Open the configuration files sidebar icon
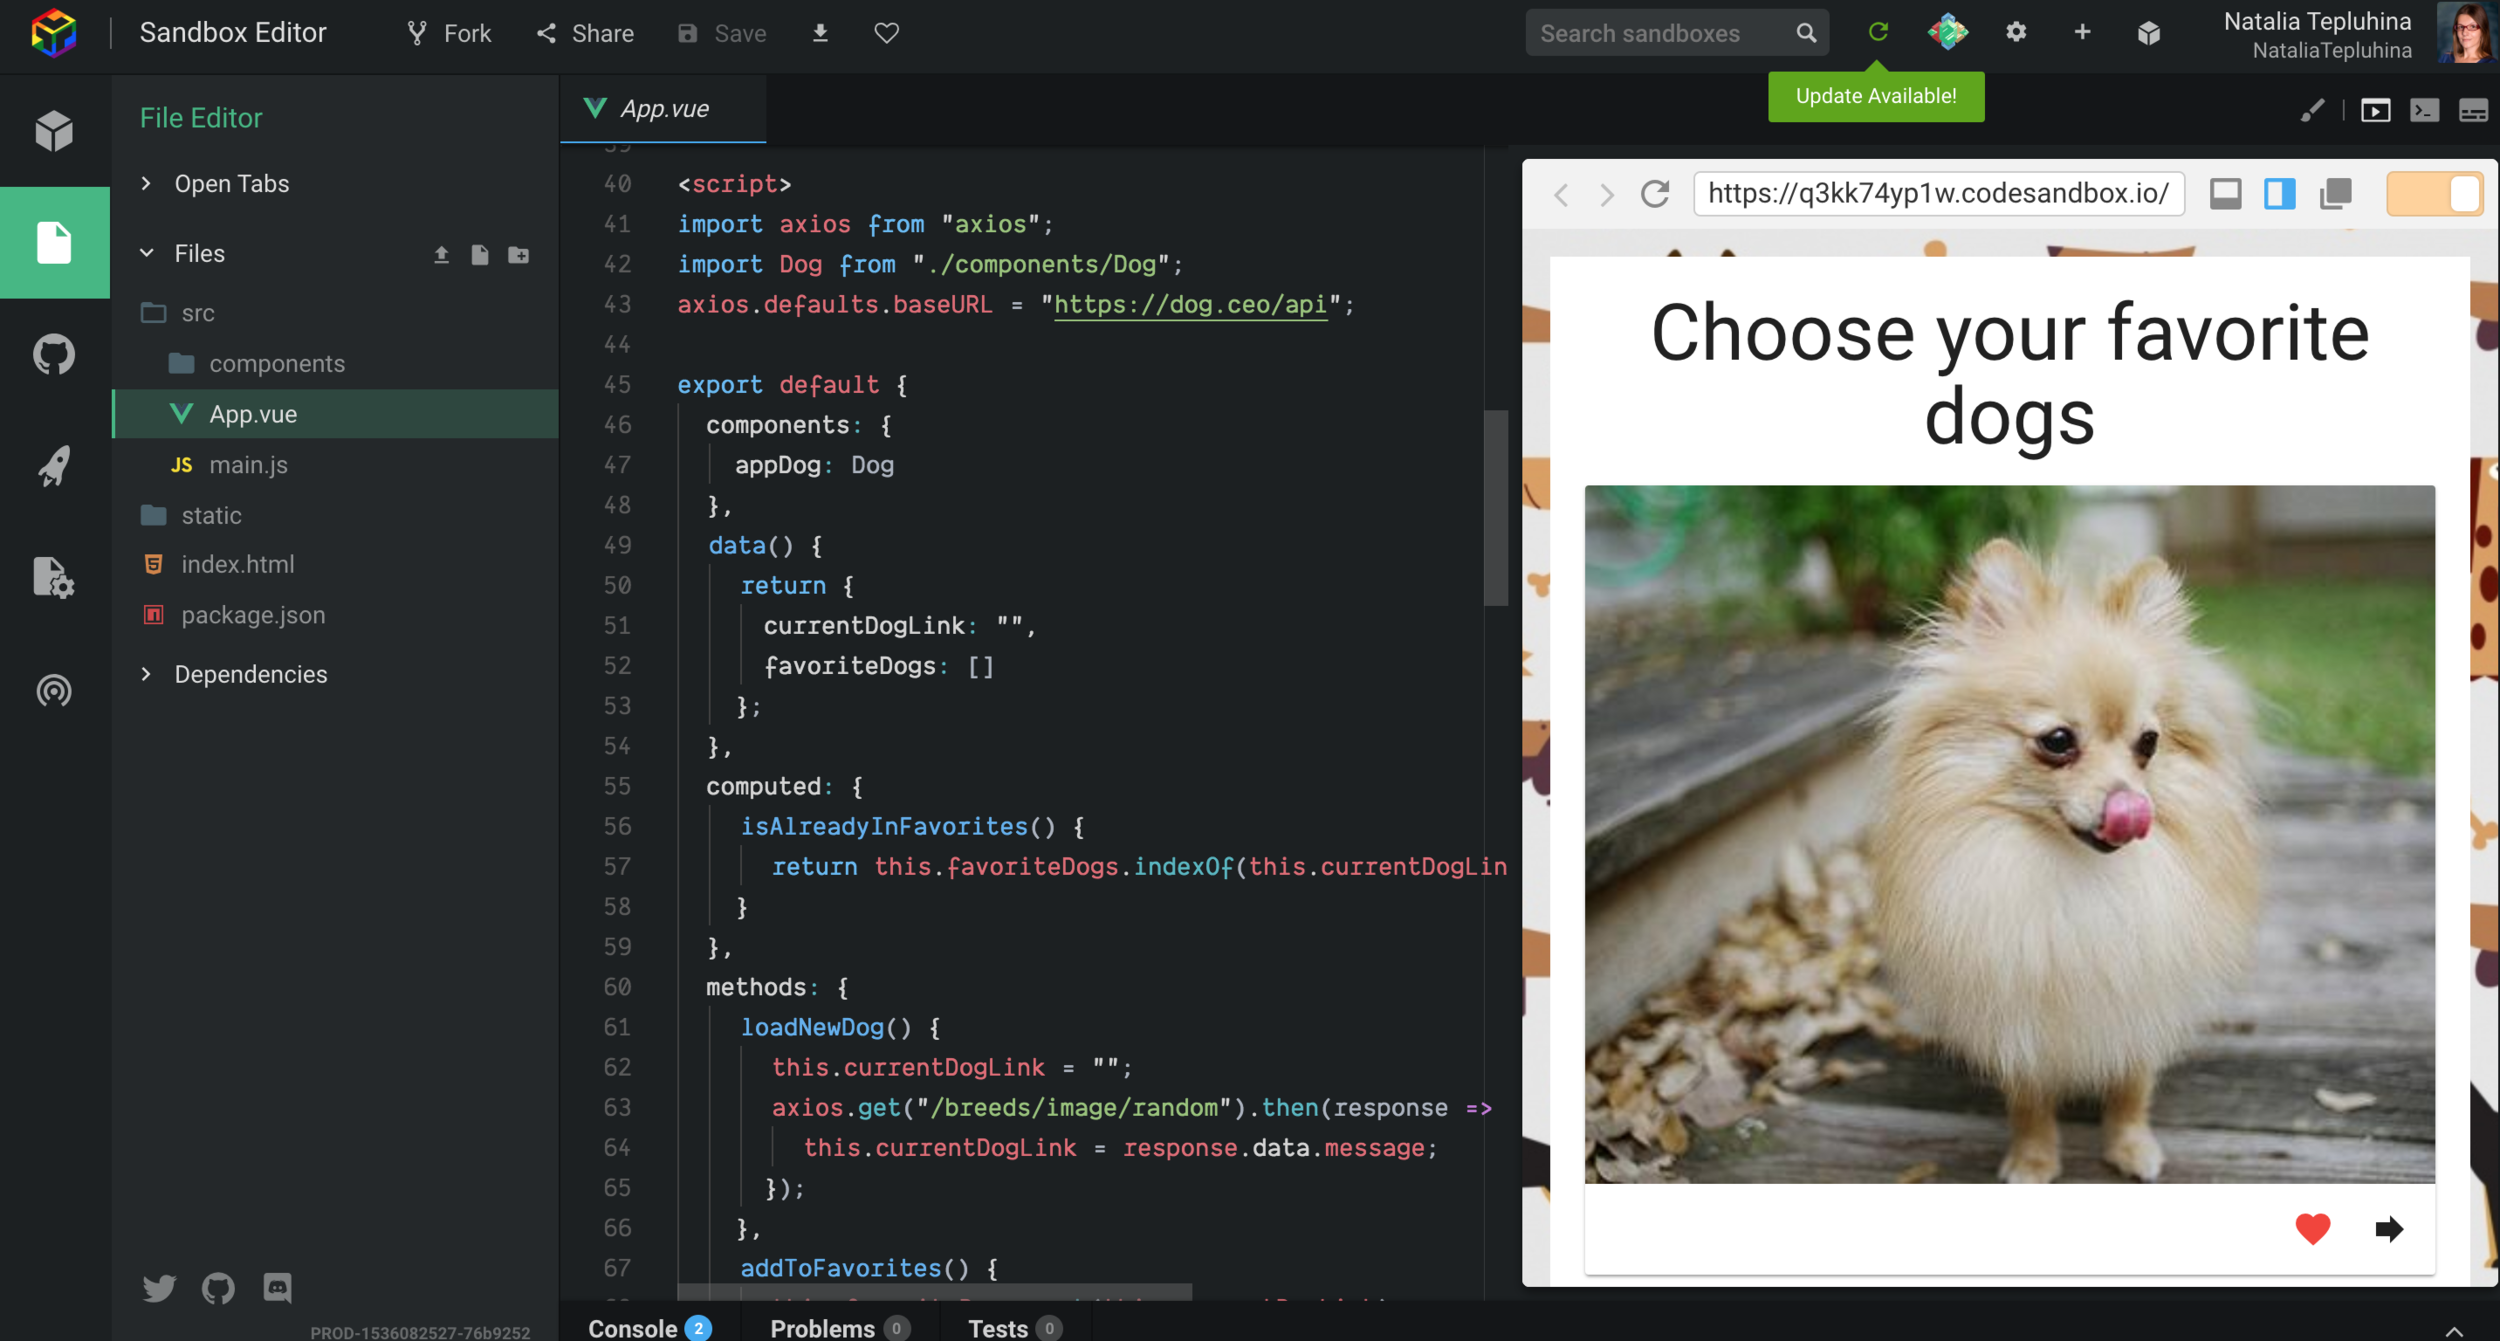Image resolution: width=2500 pixels, height=1341 pixels. 54,578
